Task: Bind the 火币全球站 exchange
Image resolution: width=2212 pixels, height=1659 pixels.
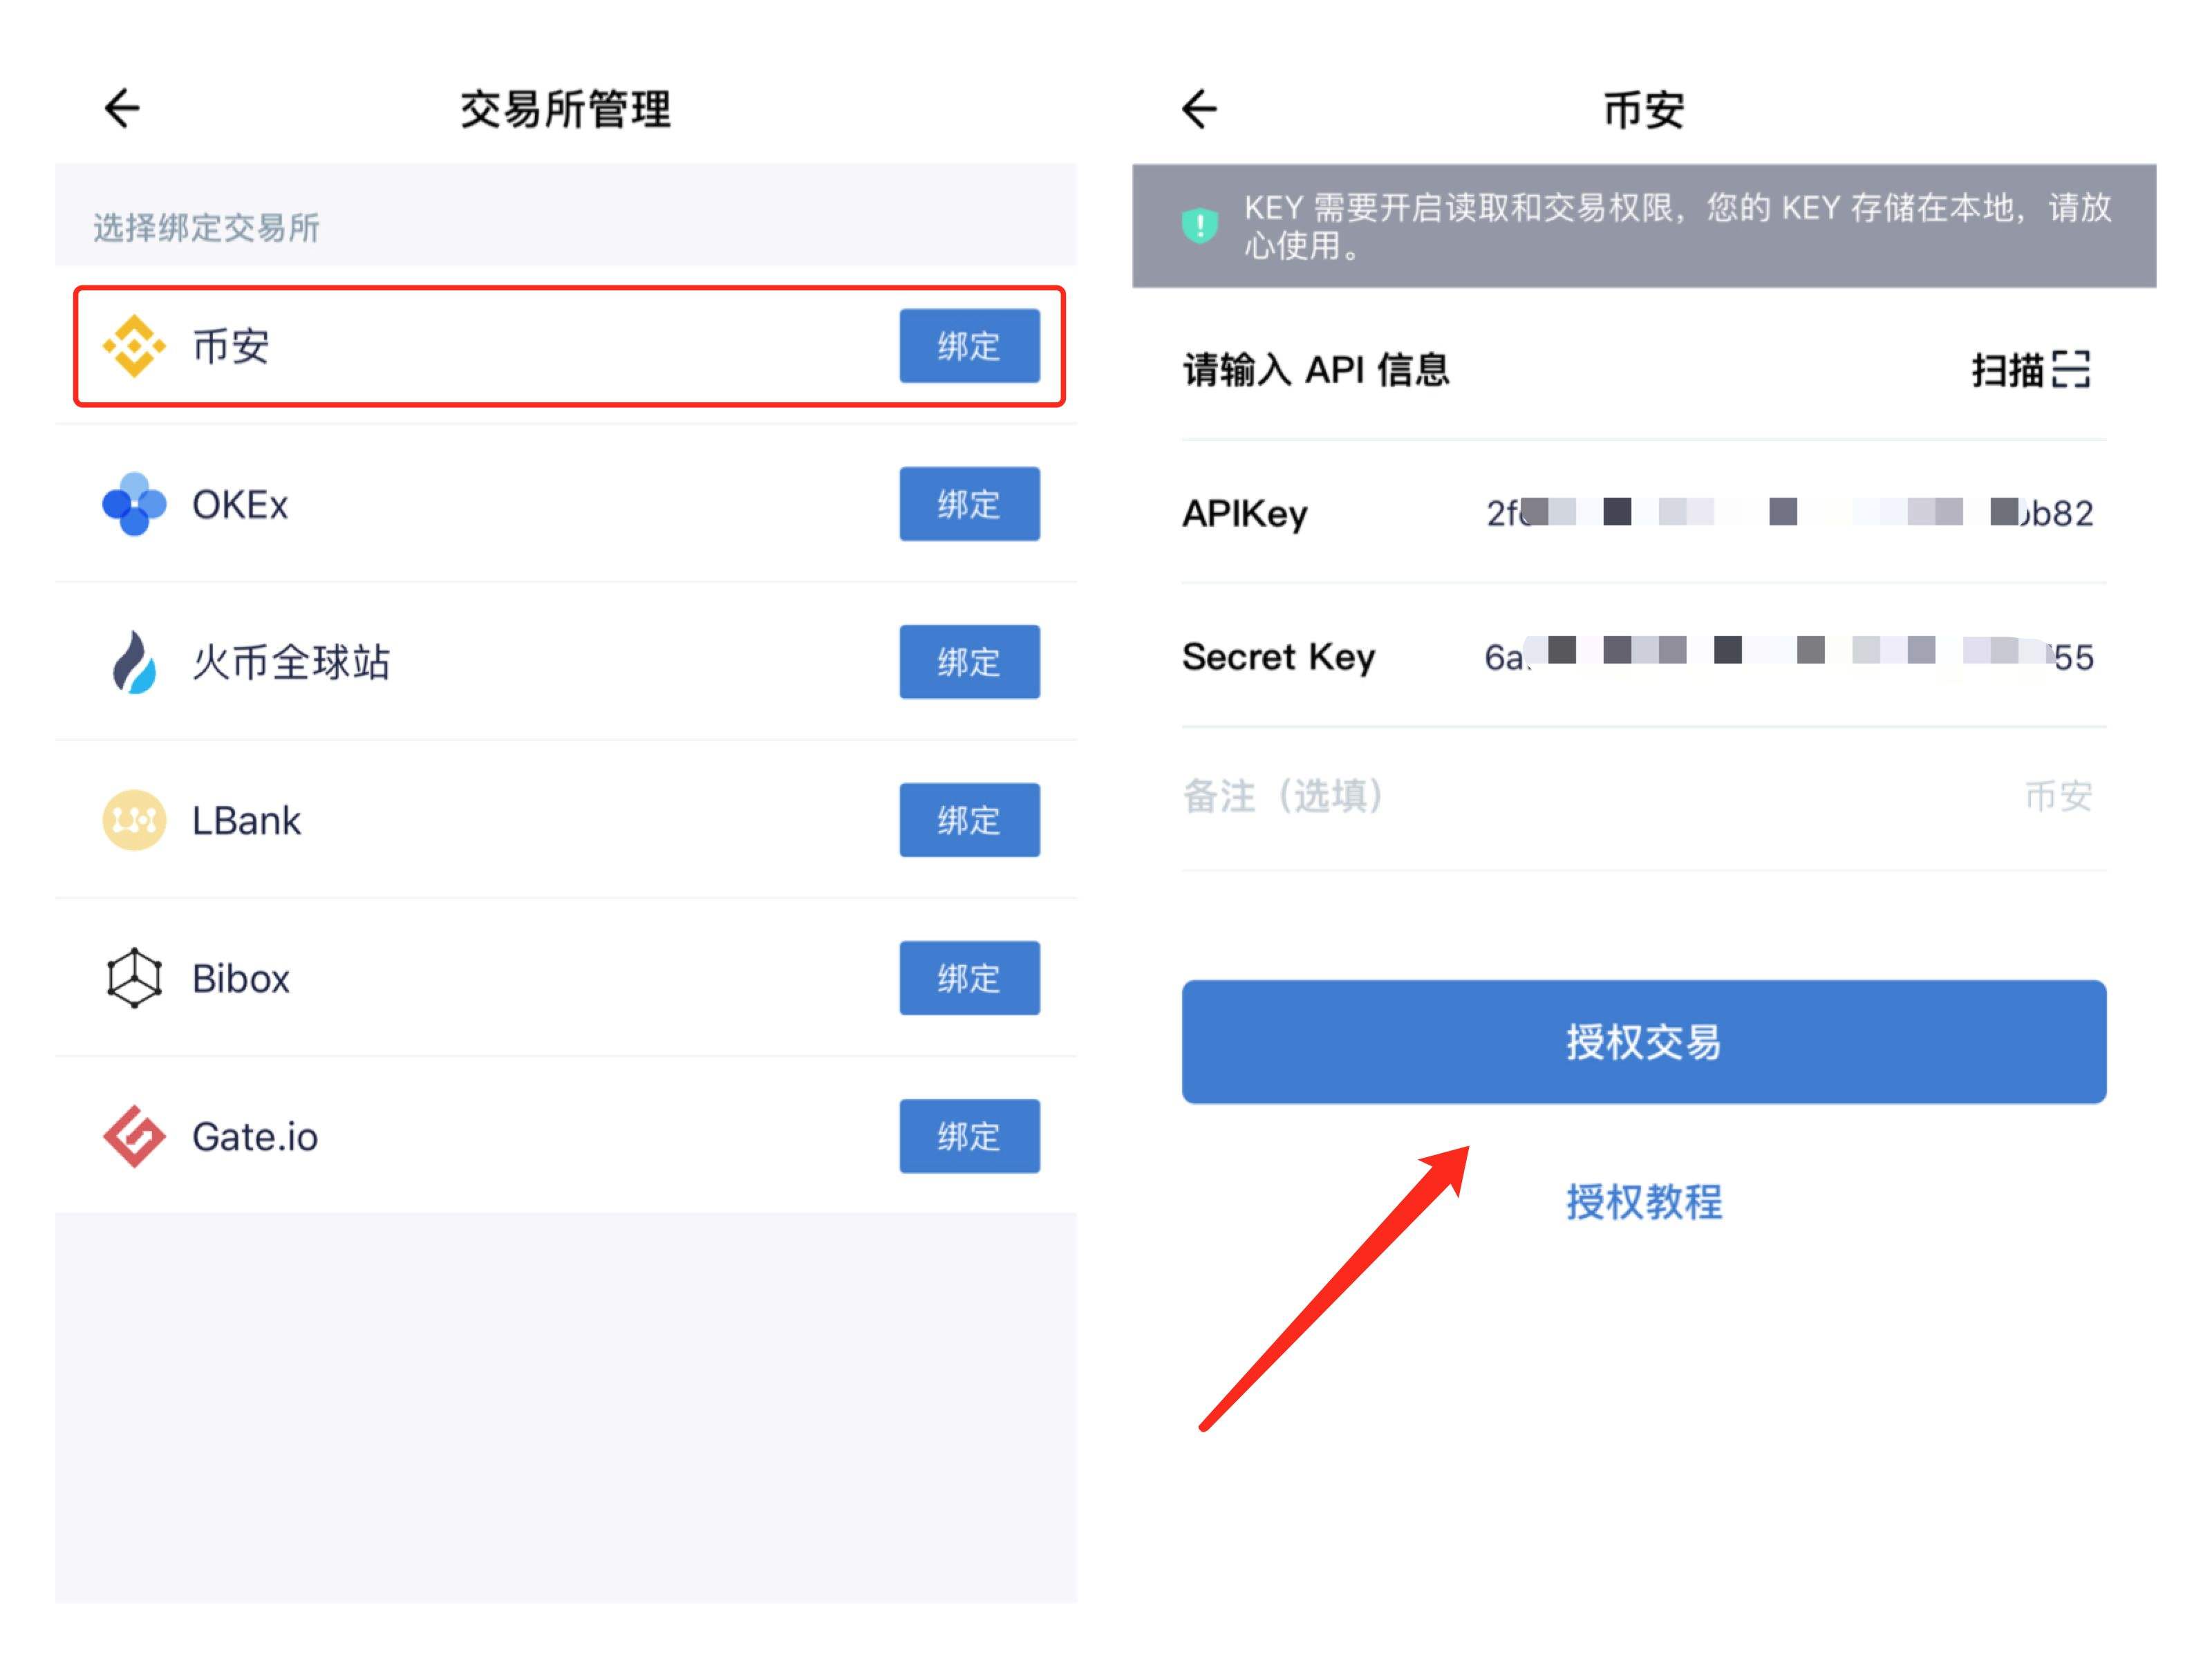Action: tap(969, 662)
